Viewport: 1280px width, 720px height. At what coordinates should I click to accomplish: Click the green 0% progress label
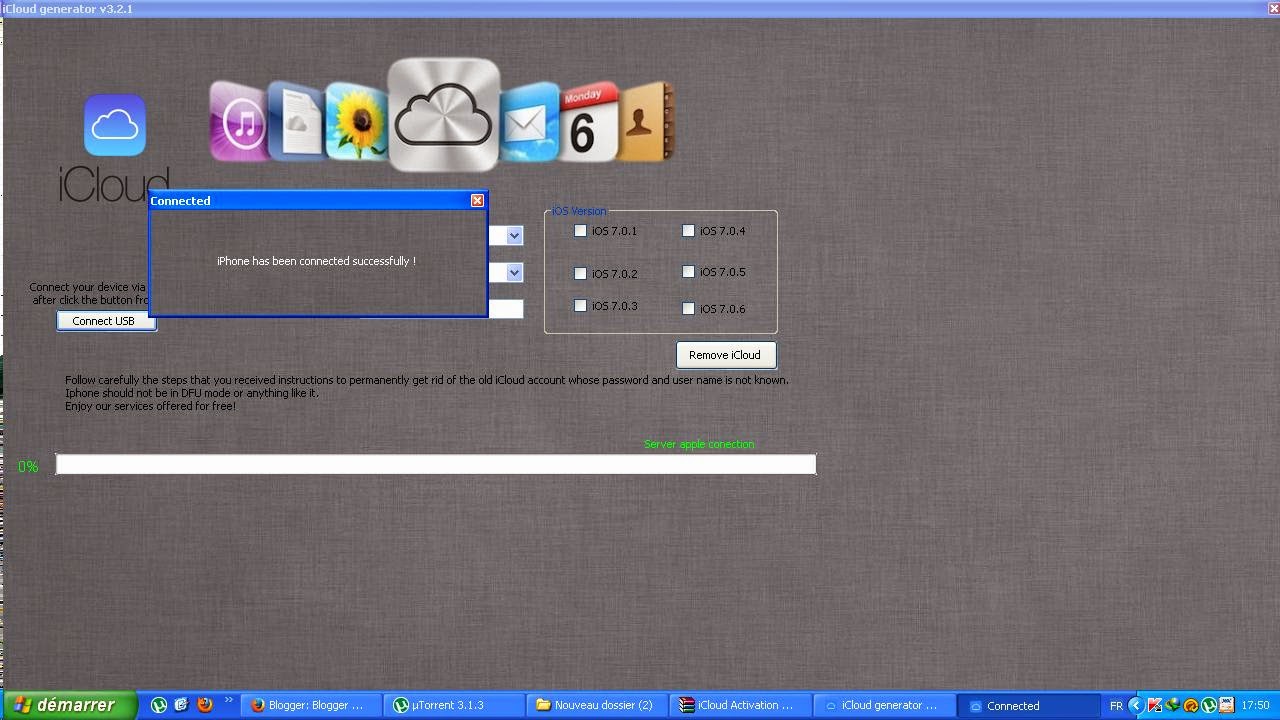click(x=28, y=467)
